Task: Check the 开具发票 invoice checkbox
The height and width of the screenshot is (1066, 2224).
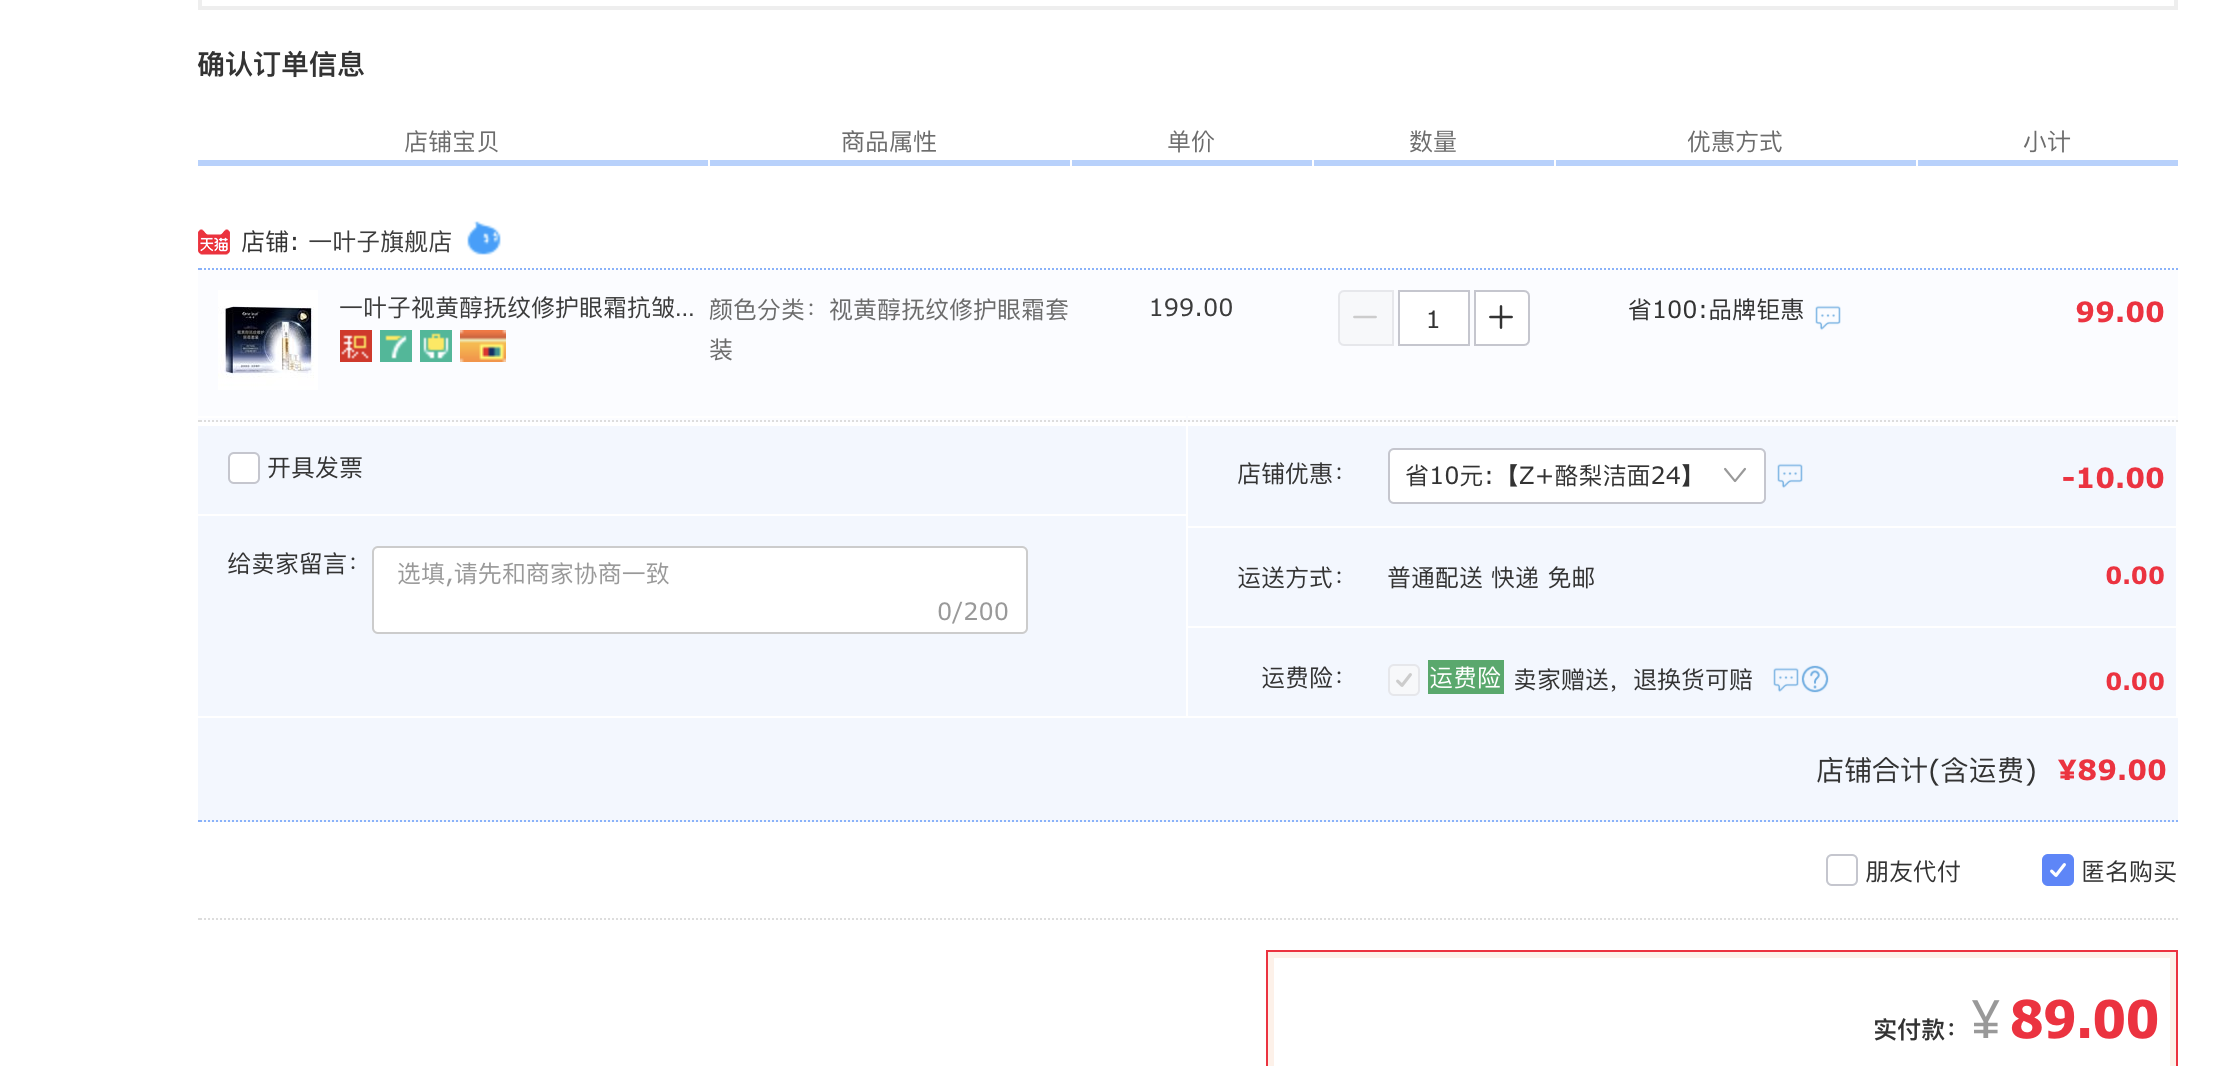Action: (x=244, y=468)
